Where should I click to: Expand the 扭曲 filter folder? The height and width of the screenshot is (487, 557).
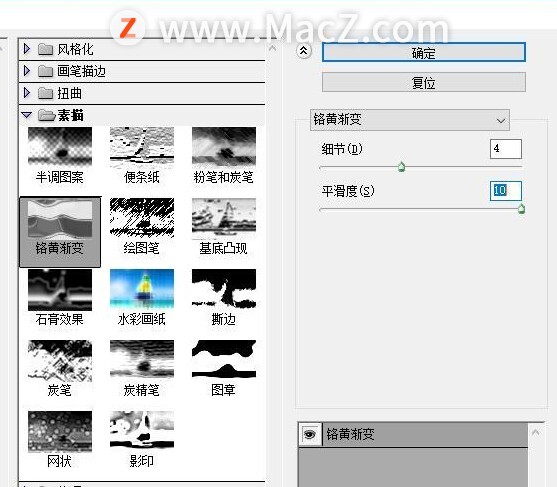pyautogui.click(x=27, y=93)
